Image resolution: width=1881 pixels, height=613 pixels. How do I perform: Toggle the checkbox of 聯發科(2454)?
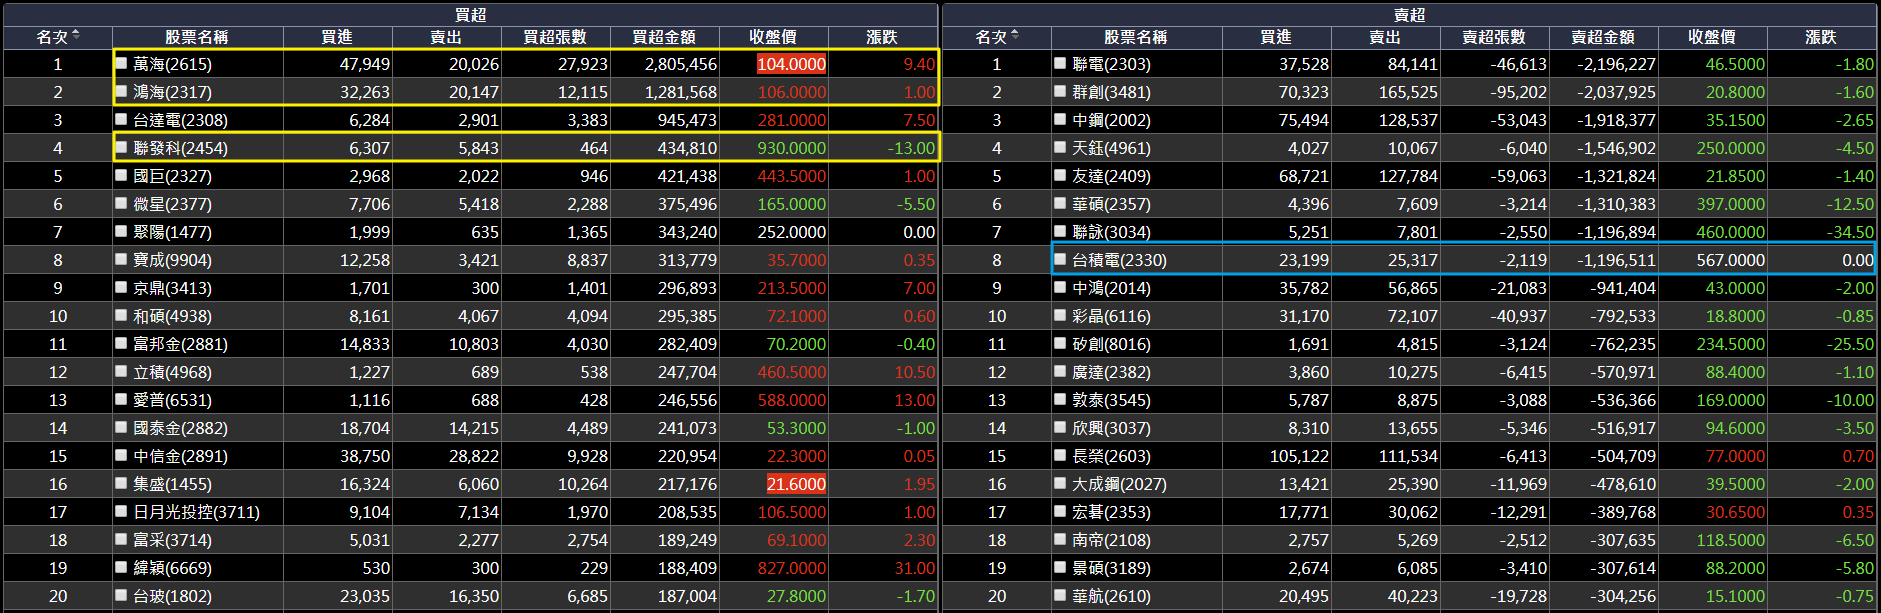point(121,147)
